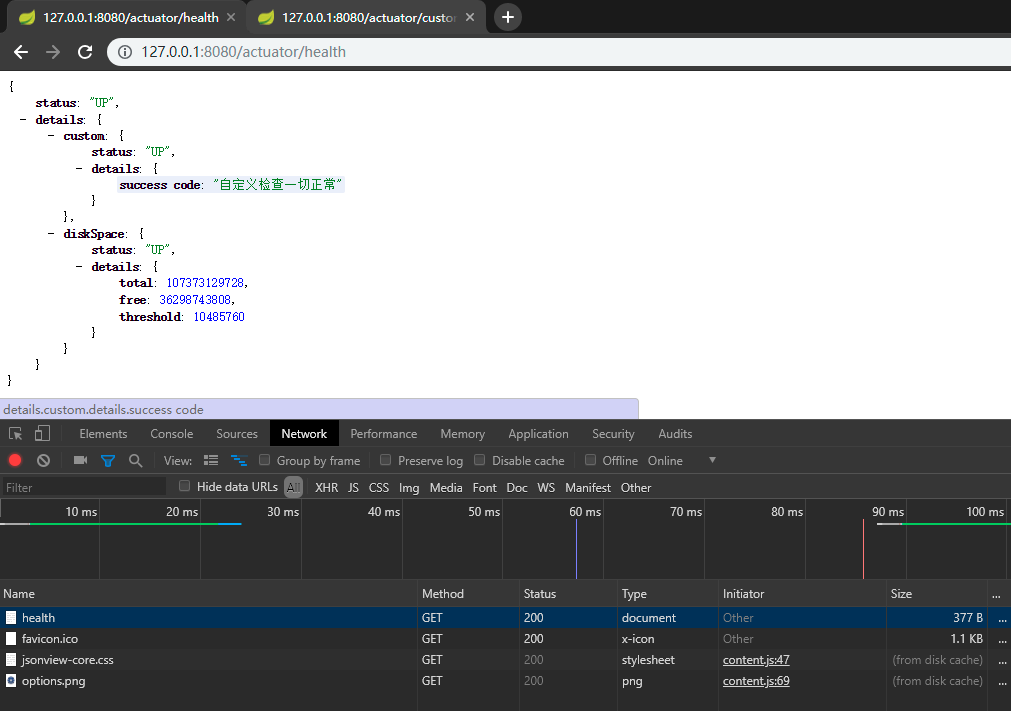
Task: Clear the network log
Action: pyautogui.click(x=43, y=461)
